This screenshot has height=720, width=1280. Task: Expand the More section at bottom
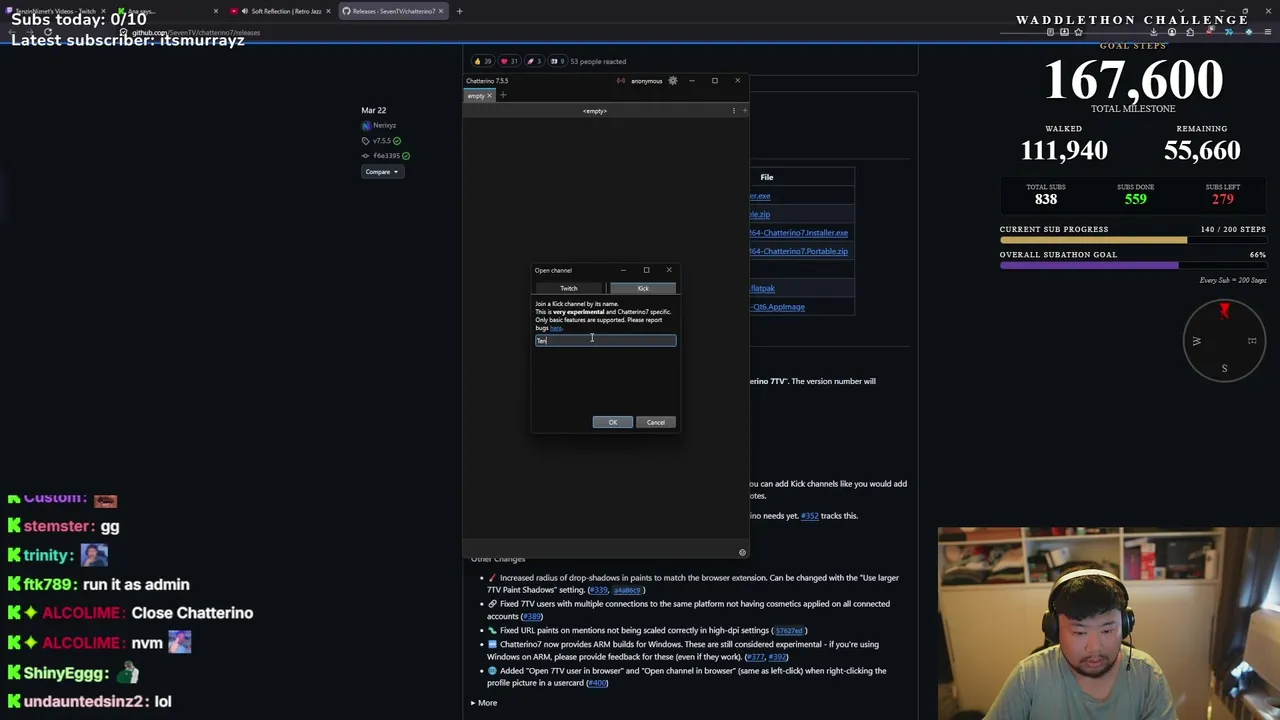pos(484,703)
